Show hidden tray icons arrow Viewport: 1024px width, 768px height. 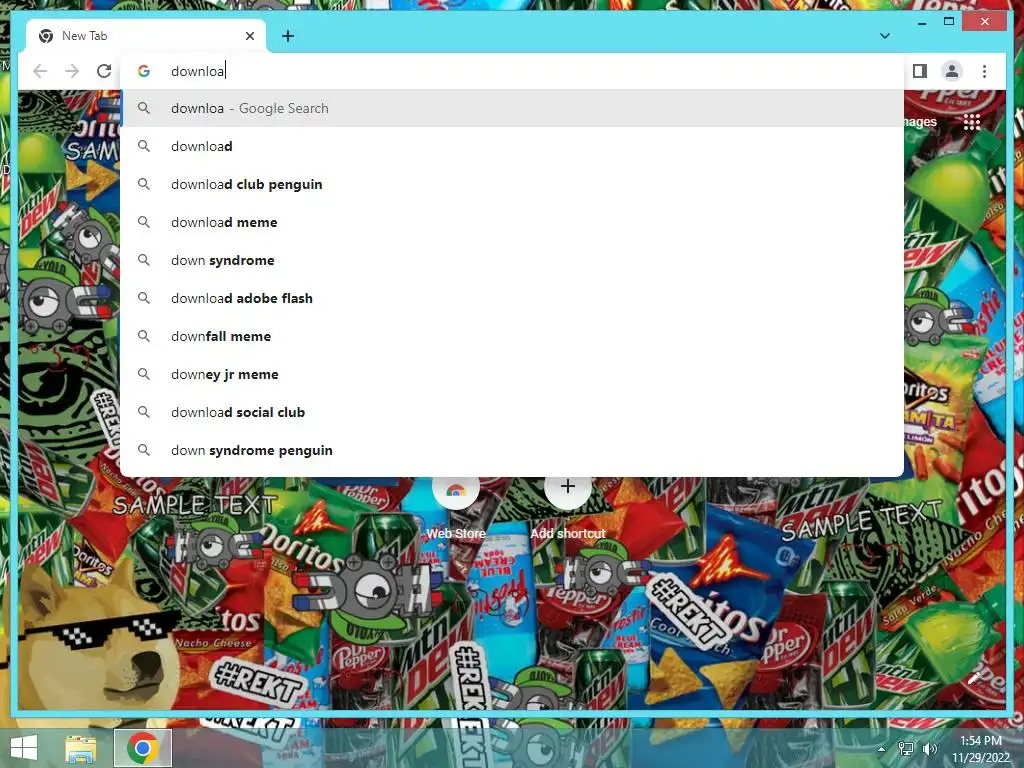coord(881,749)
